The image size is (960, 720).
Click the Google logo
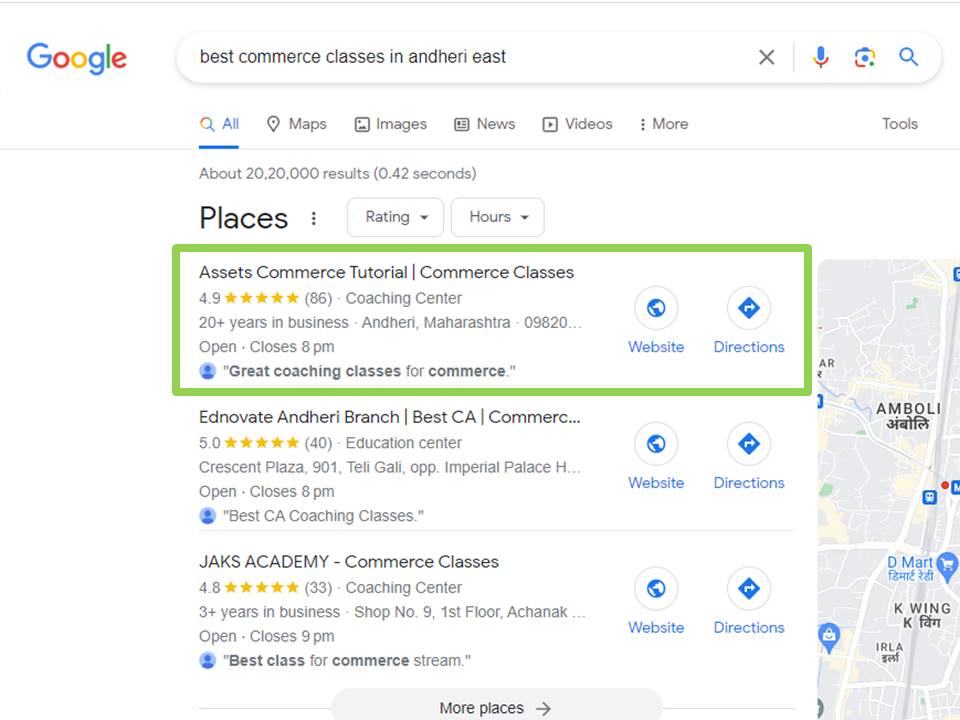[77, 57]
